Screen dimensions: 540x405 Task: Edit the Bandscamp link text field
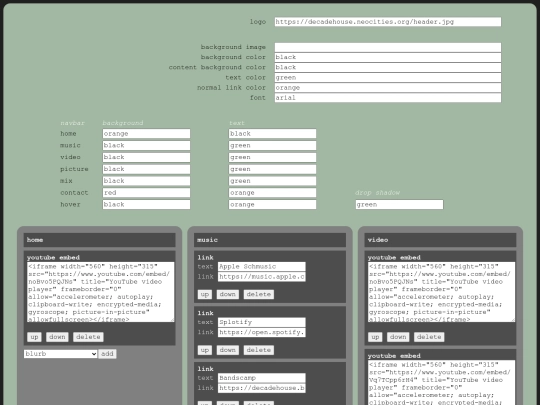point(262,378)
